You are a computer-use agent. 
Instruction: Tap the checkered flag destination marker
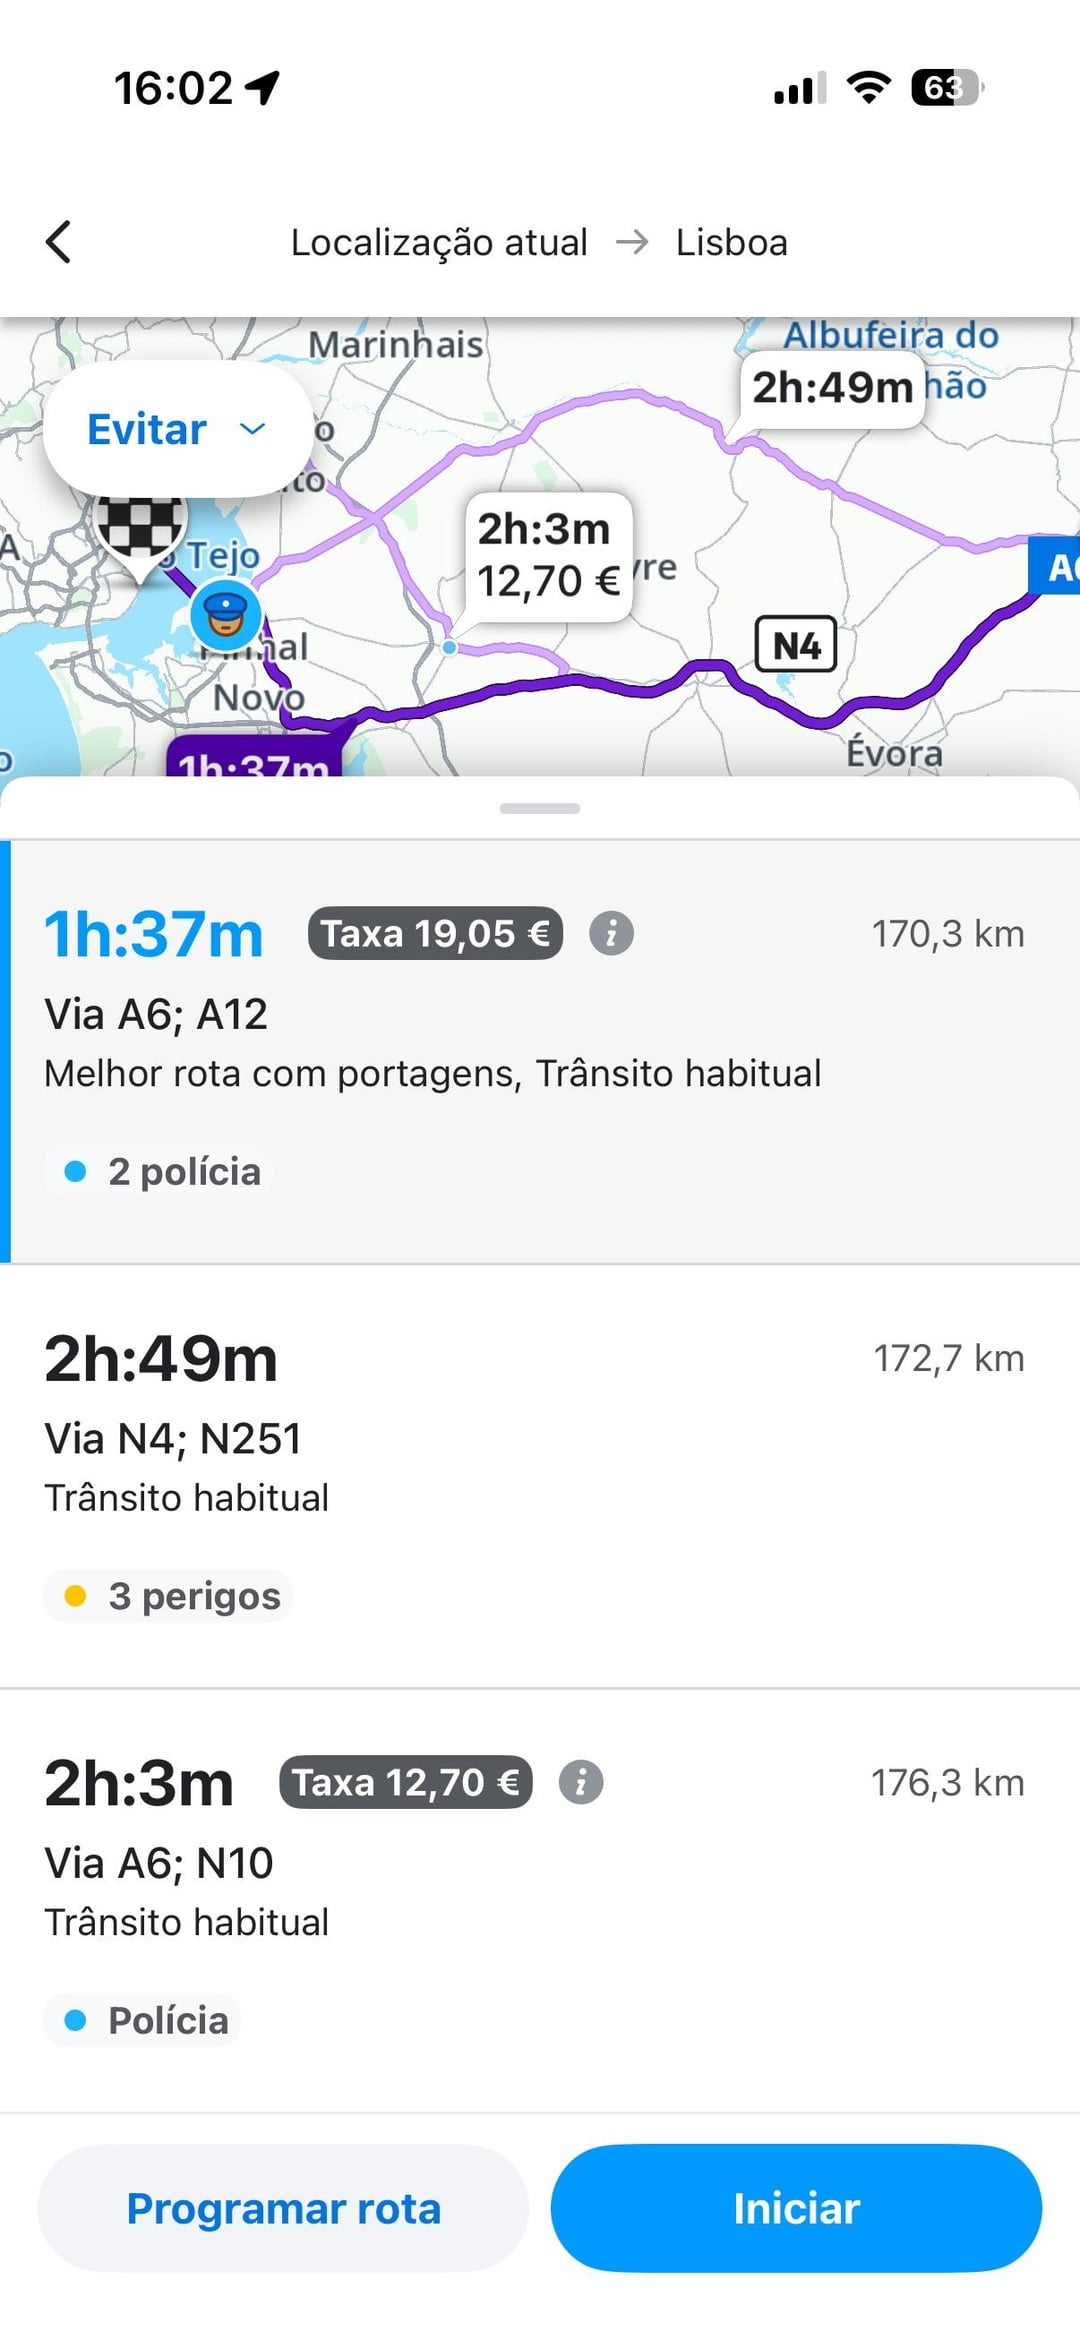tap(140, 527)
